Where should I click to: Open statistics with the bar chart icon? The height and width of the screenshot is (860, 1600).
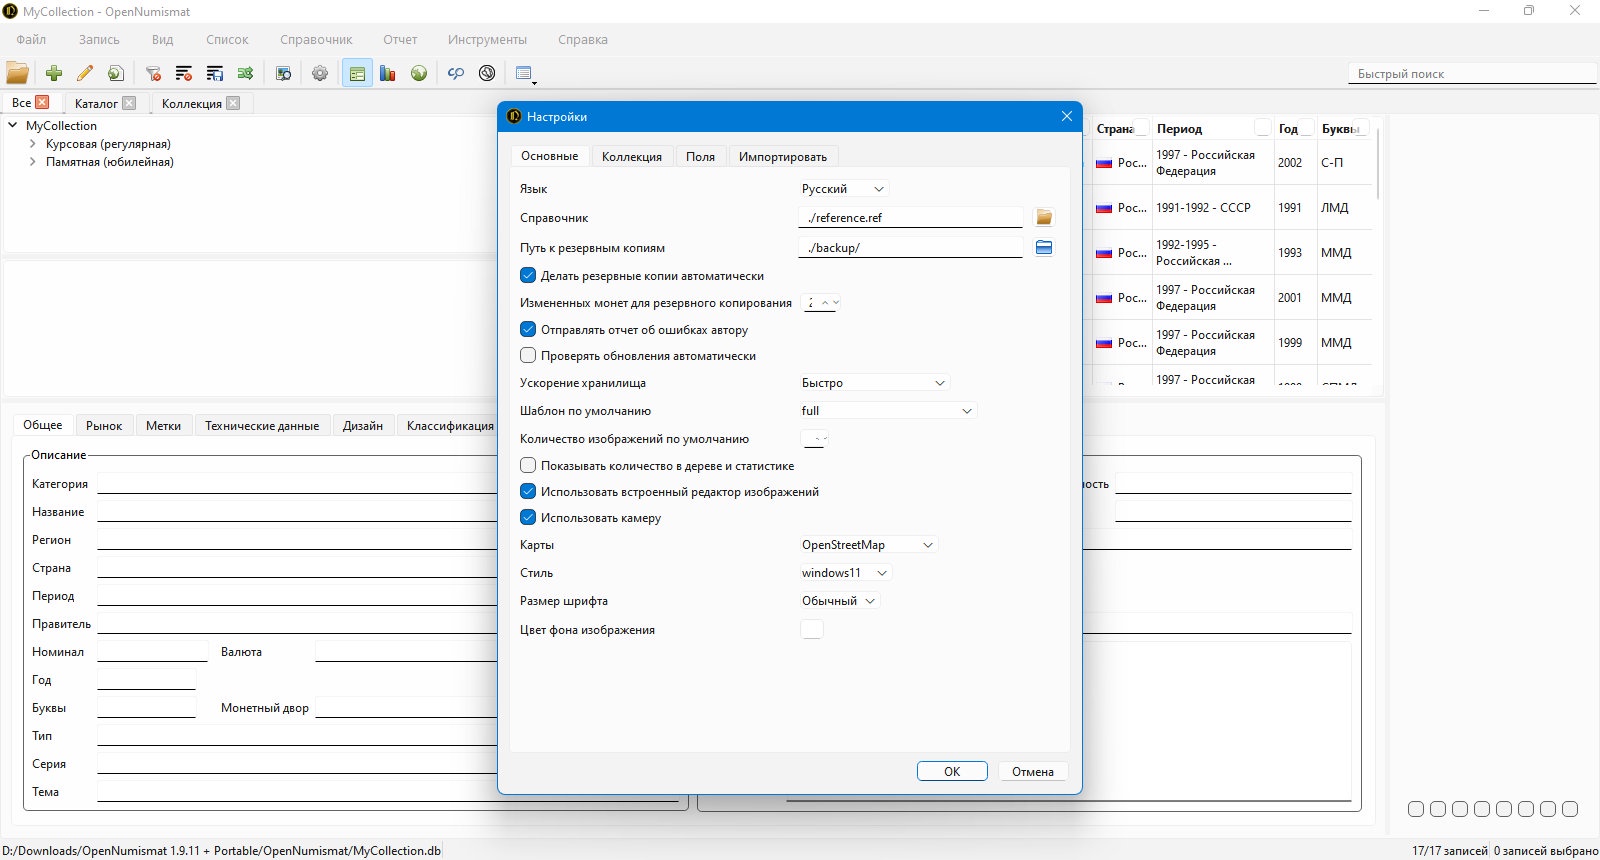[x=388, y=73]
